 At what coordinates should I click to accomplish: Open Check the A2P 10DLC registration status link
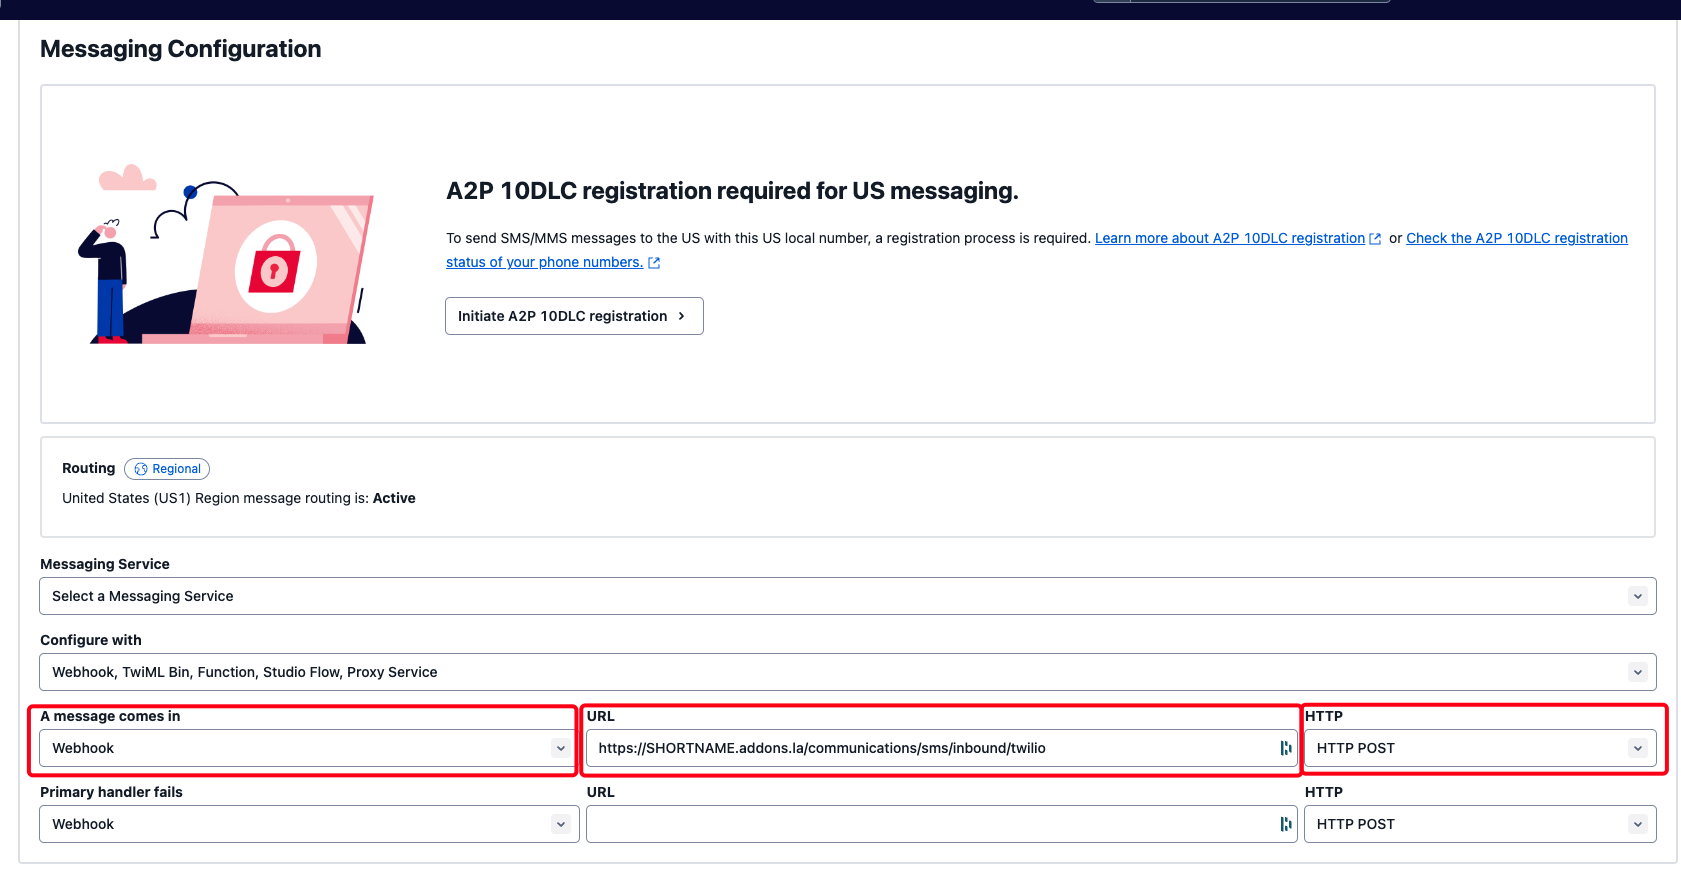tap(1516, 238)
